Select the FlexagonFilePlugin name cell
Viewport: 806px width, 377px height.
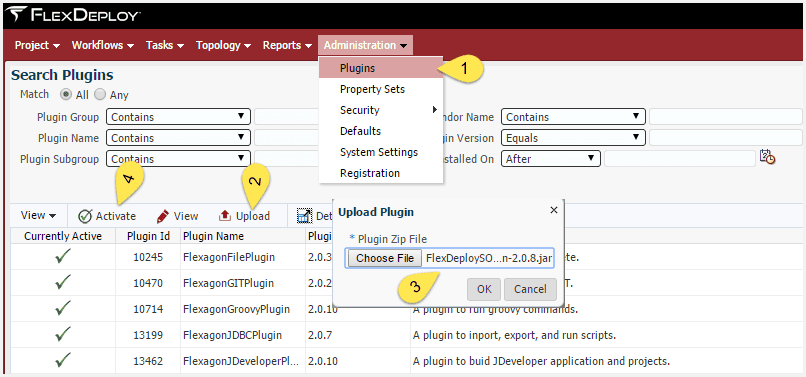243,257
